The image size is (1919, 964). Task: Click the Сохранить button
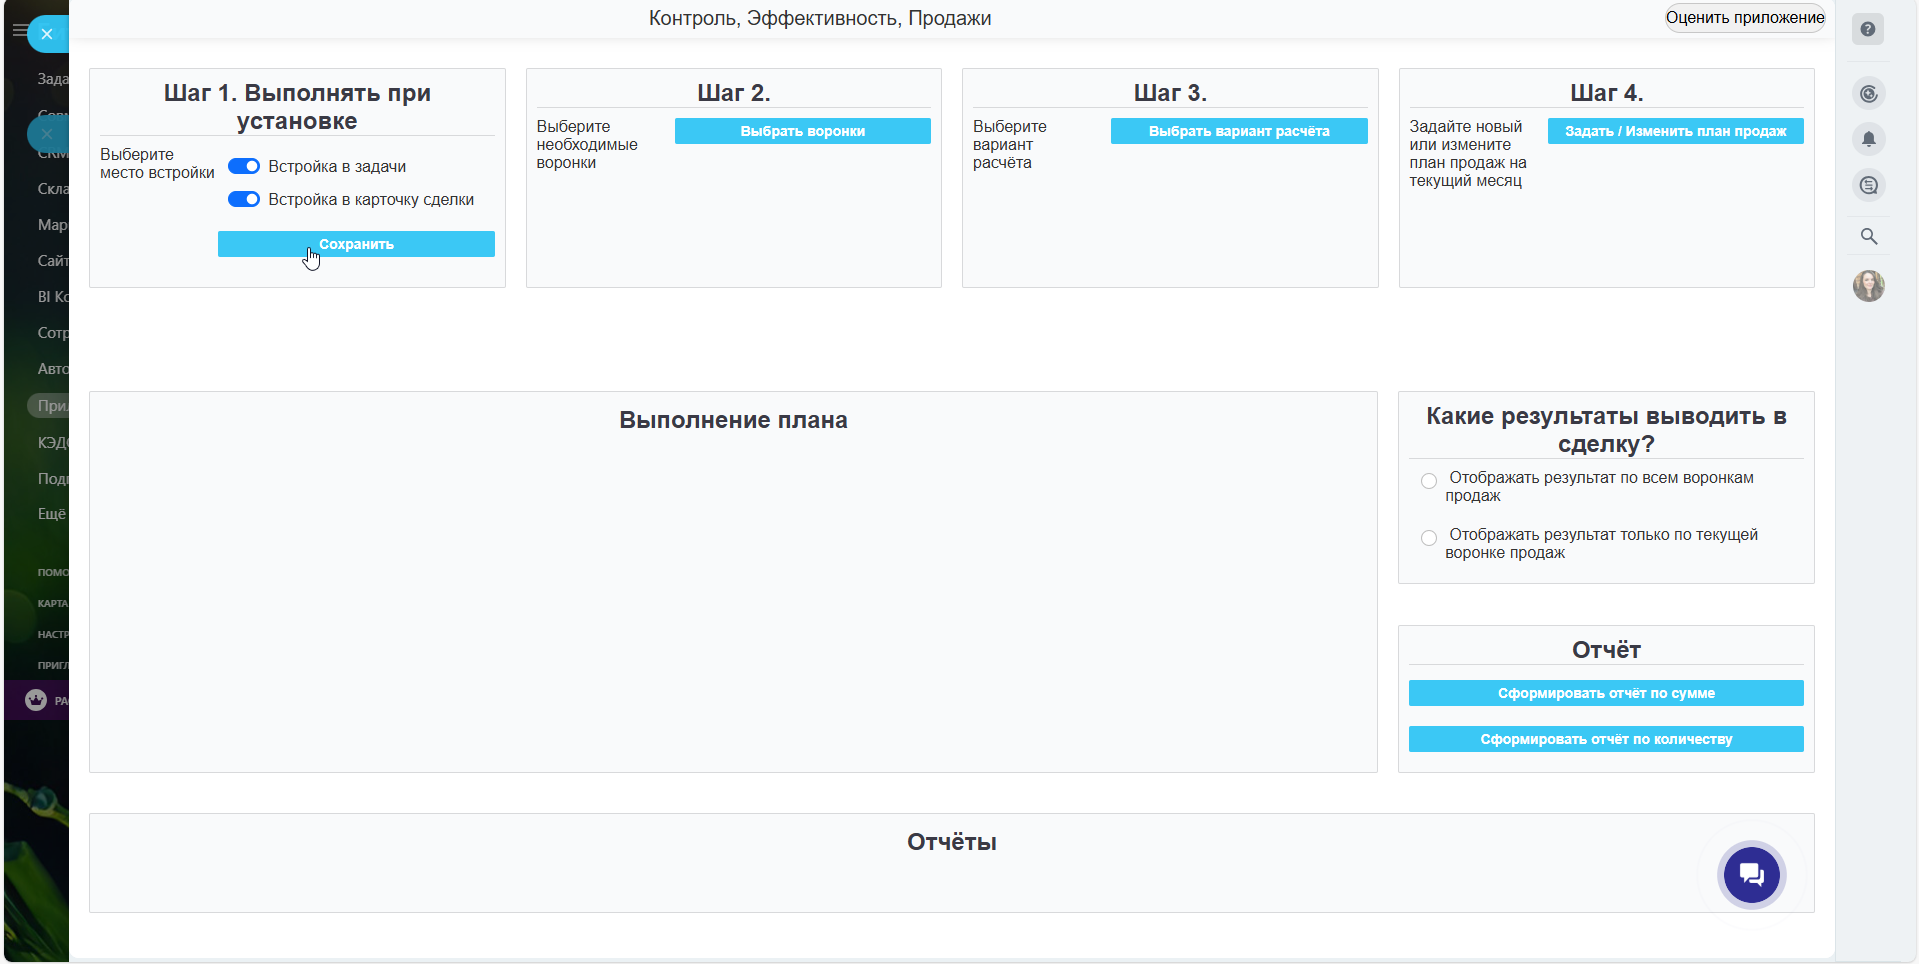pos(356,244)
